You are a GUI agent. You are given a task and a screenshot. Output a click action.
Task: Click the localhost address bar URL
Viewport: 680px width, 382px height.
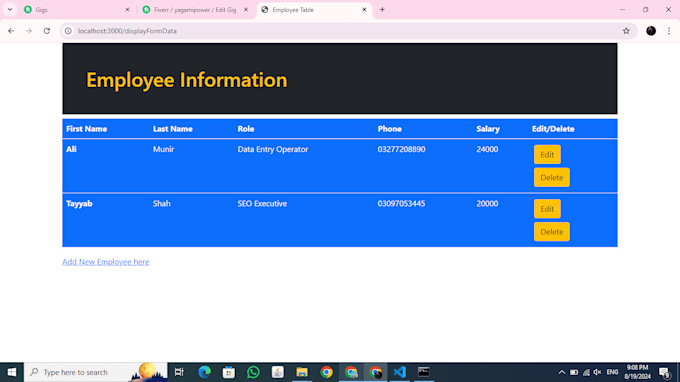pyautogui.click(x=127, y=31)
